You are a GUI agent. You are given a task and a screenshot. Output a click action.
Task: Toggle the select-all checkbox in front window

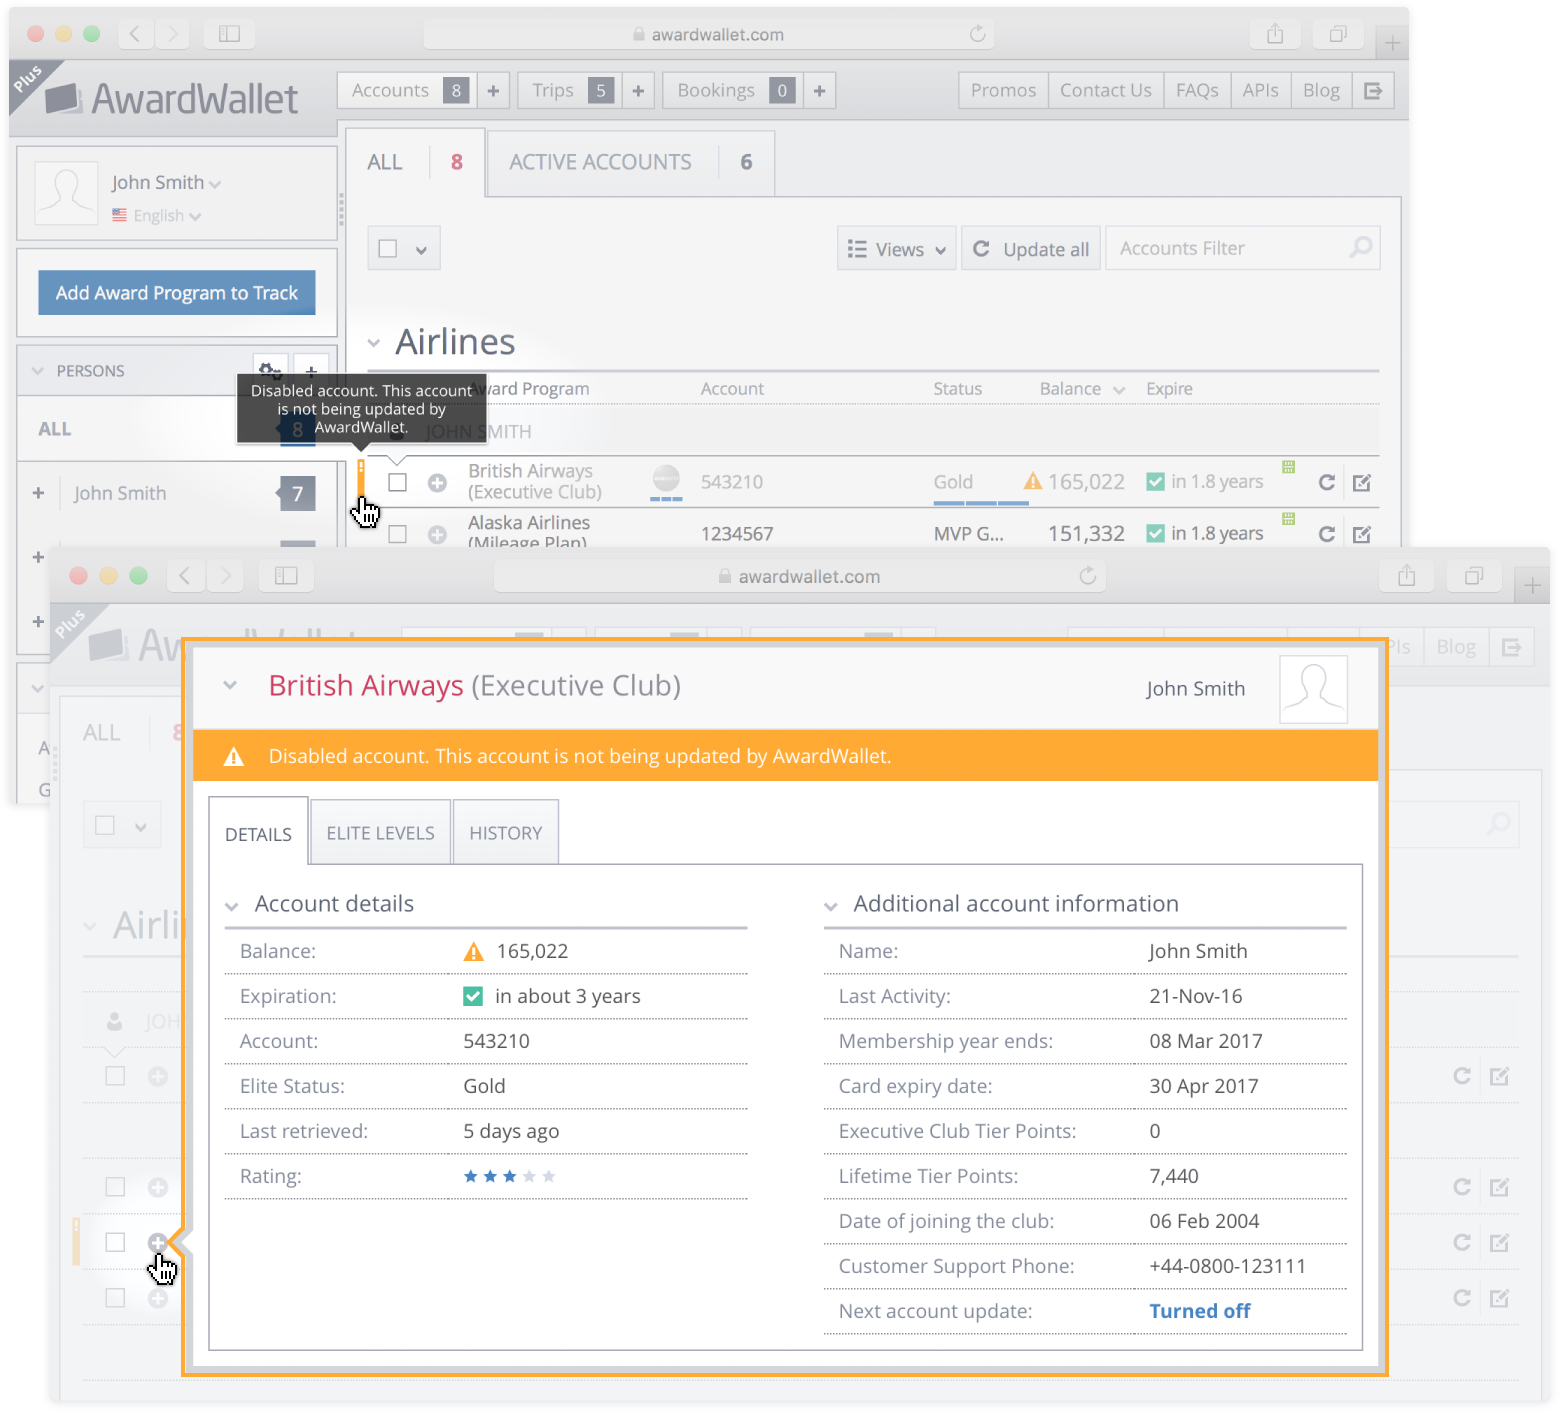105,825
